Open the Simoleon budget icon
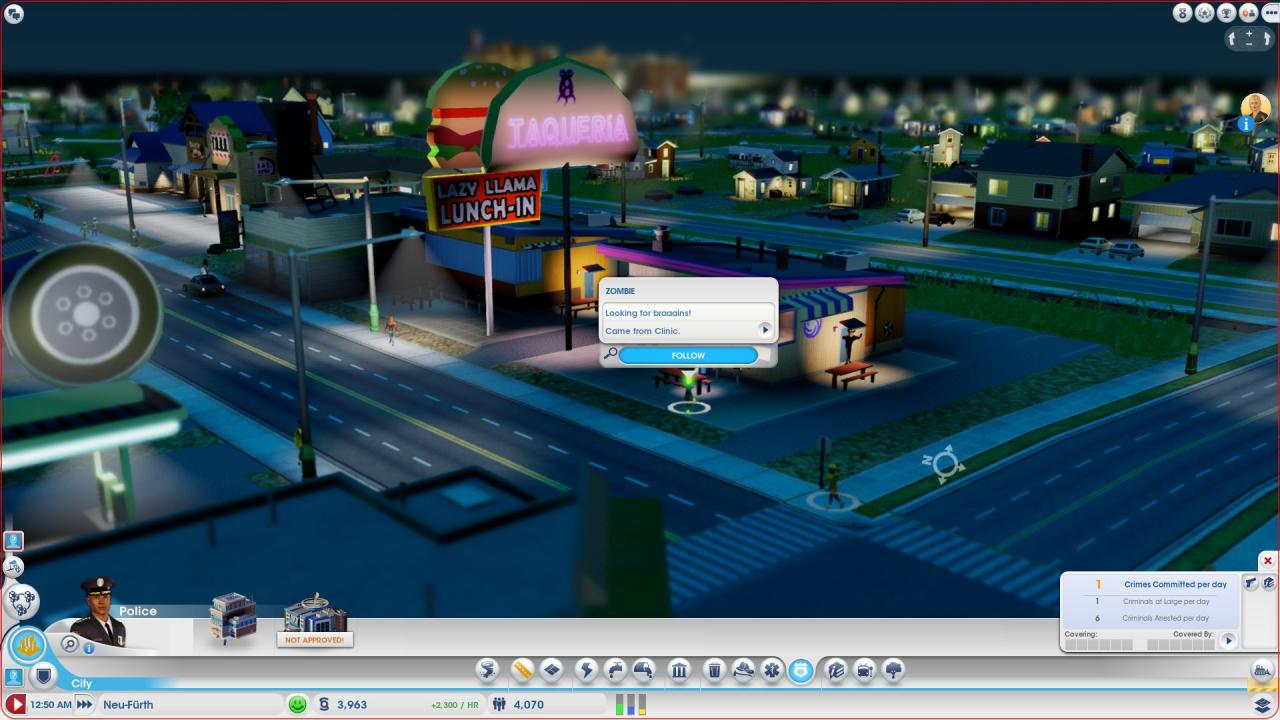This screenshot has height=720, width=1280. (x=323, y=704)
